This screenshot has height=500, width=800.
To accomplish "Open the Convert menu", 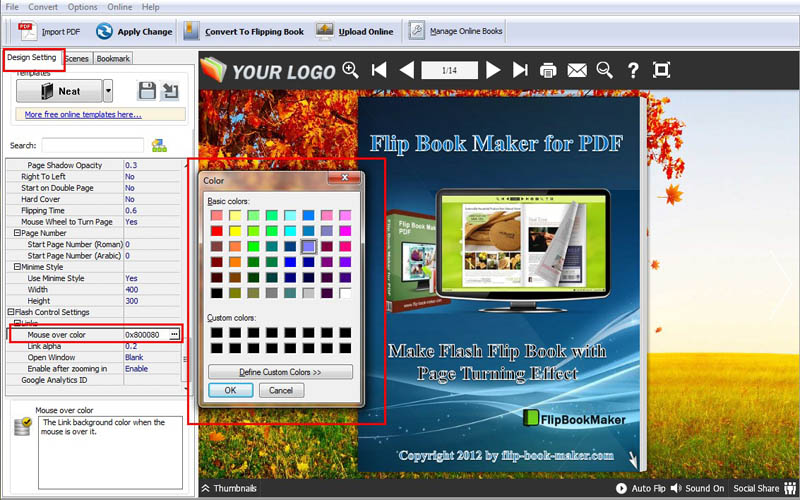I will 43,7.
